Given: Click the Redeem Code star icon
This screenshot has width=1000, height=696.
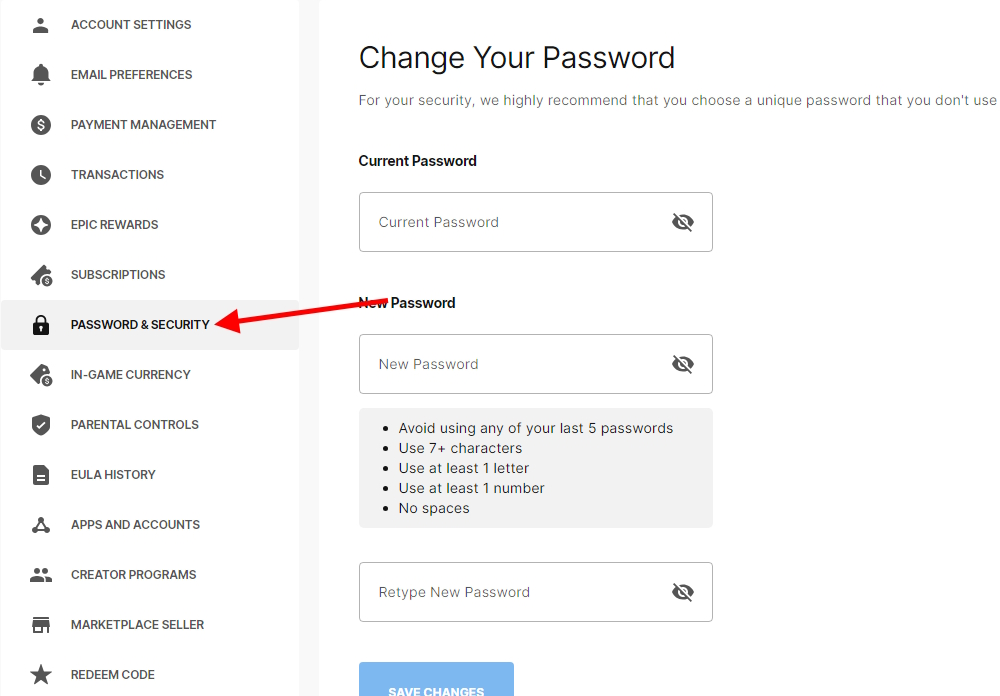Looking at the screenshot, I should point(40,674).
